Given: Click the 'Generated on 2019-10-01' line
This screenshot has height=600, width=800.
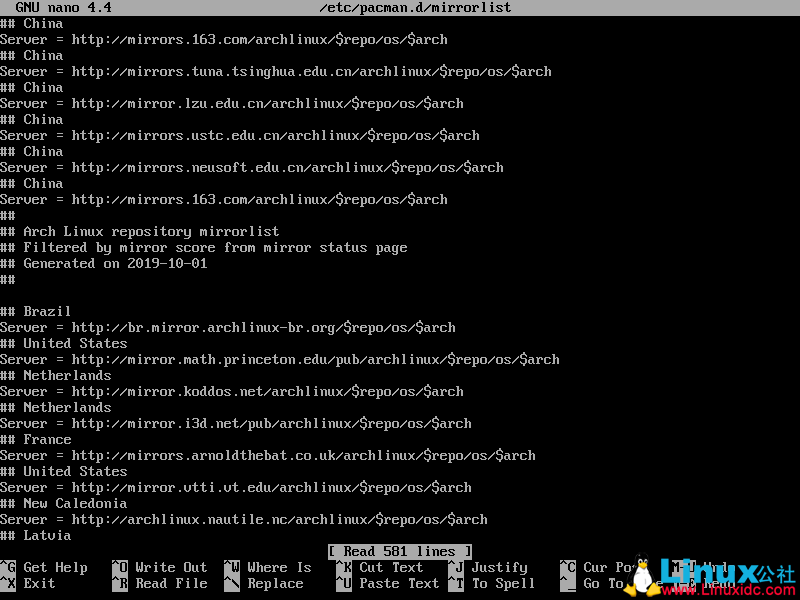Looking at the screenshot, I should pyautogui.click(x=104, y=263).
